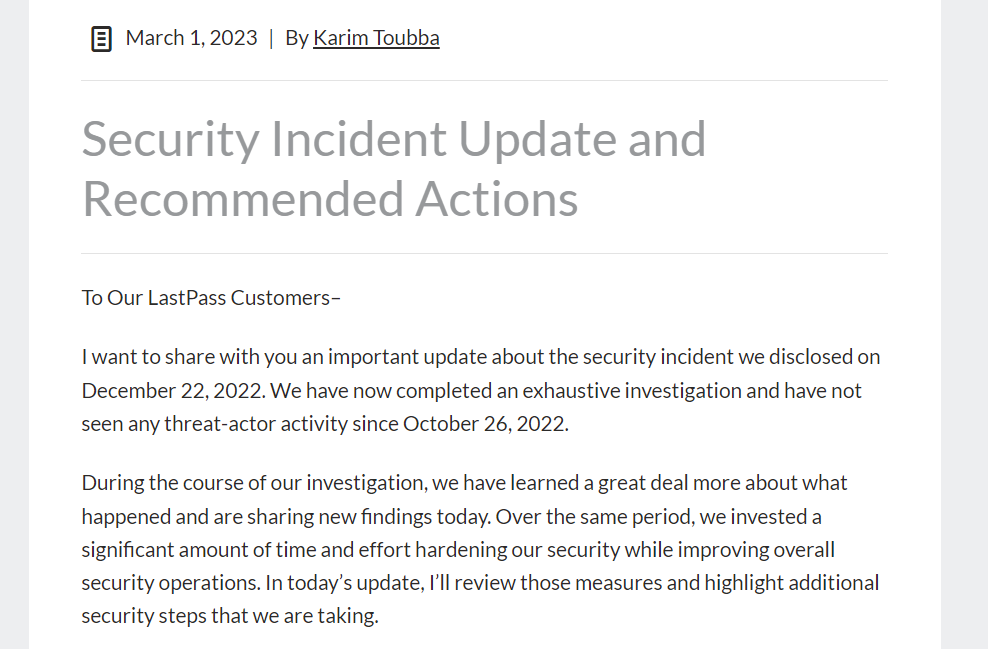Click the closing line "security steps that we are taking"

[x=230, y=615]
